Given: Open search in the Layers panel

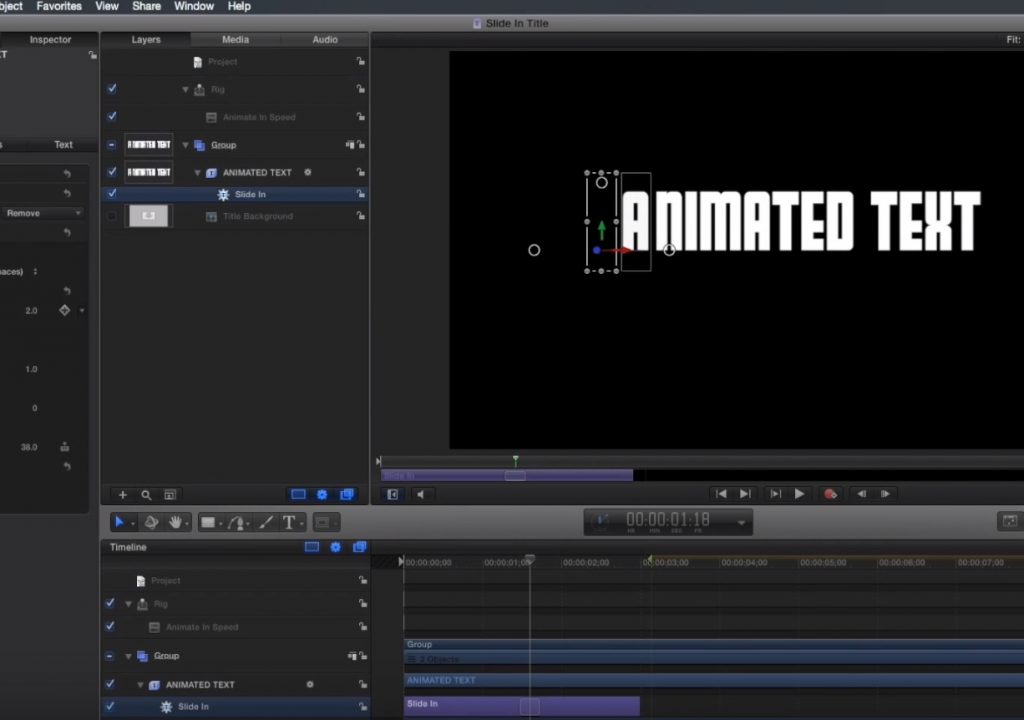Looking at the screenshot, I should click(x=146, y=495).
